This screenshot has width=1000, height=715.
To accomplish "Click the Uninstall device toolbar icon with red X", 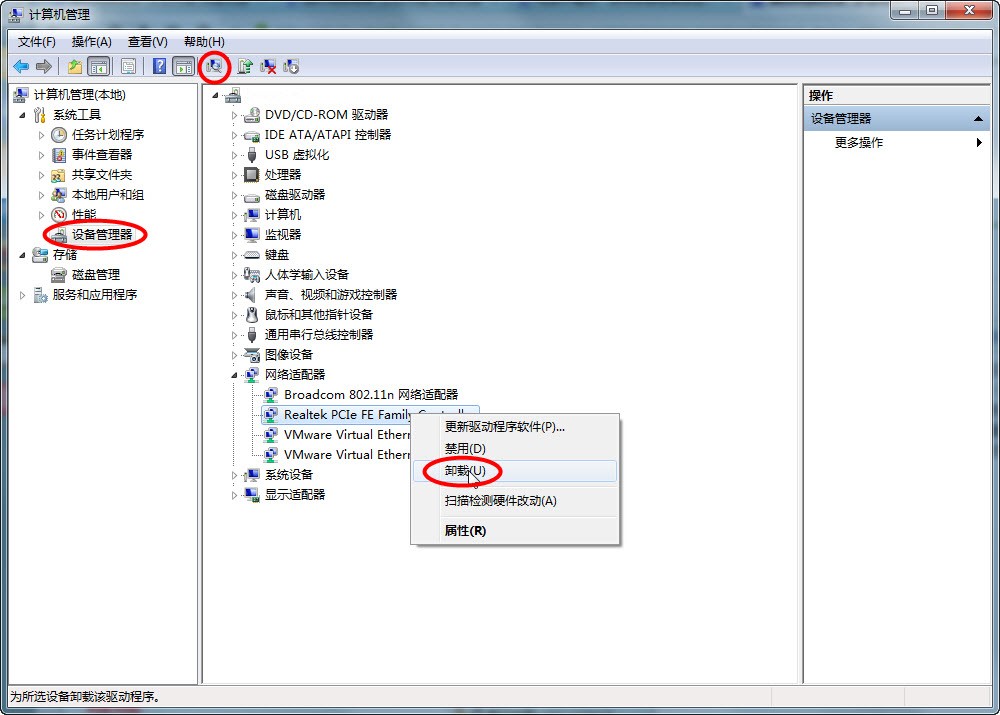I will tap(268, 66).
